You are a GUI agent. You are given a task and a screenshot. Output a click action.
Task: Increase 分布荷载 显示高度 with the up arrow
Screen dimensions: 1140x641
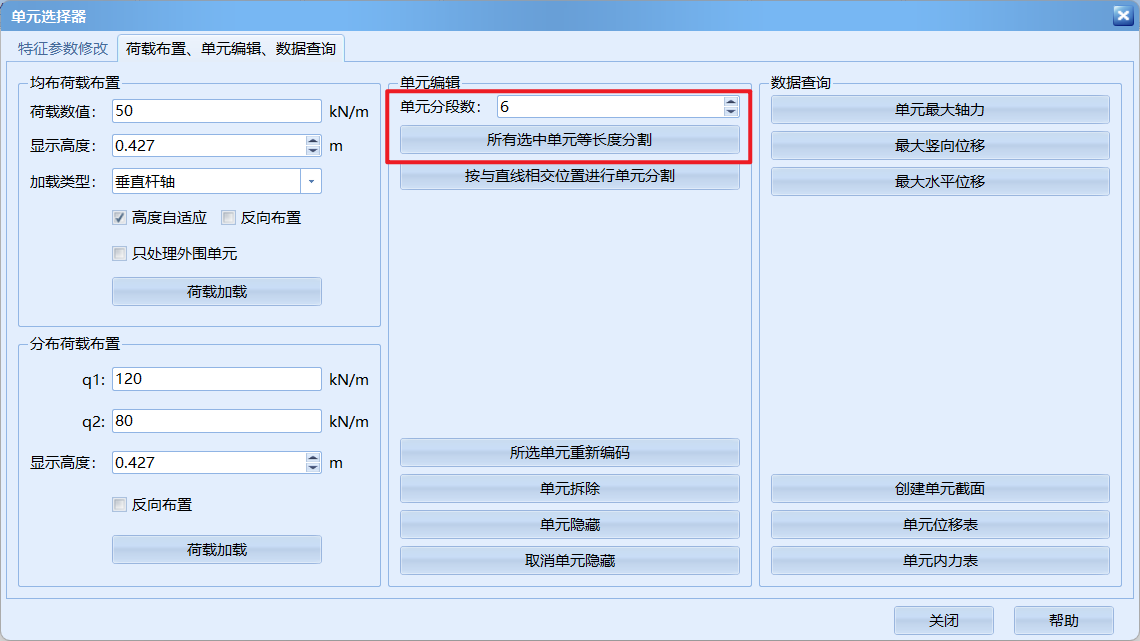(313, 458)
